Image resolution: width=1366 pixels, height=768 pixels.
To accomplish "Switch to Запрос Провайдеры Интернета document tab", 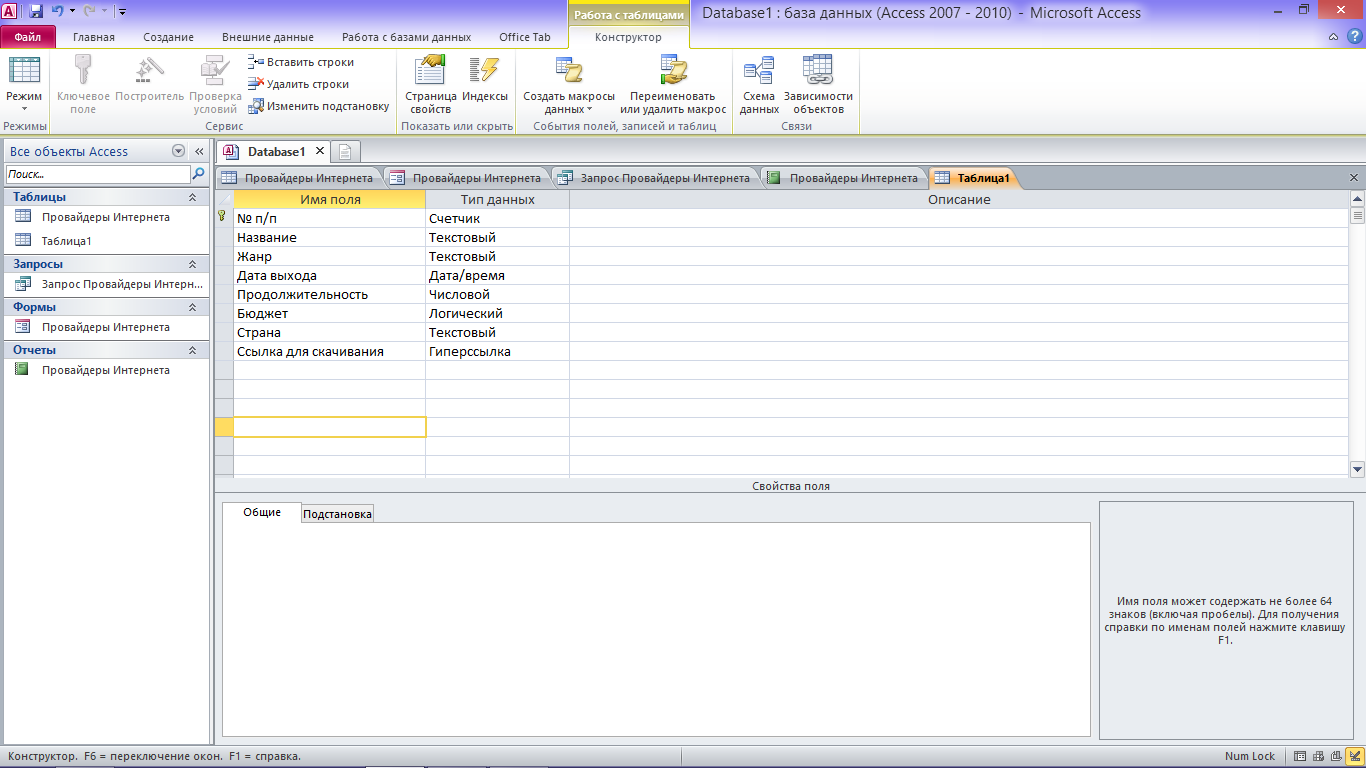I will pos(656,178).
